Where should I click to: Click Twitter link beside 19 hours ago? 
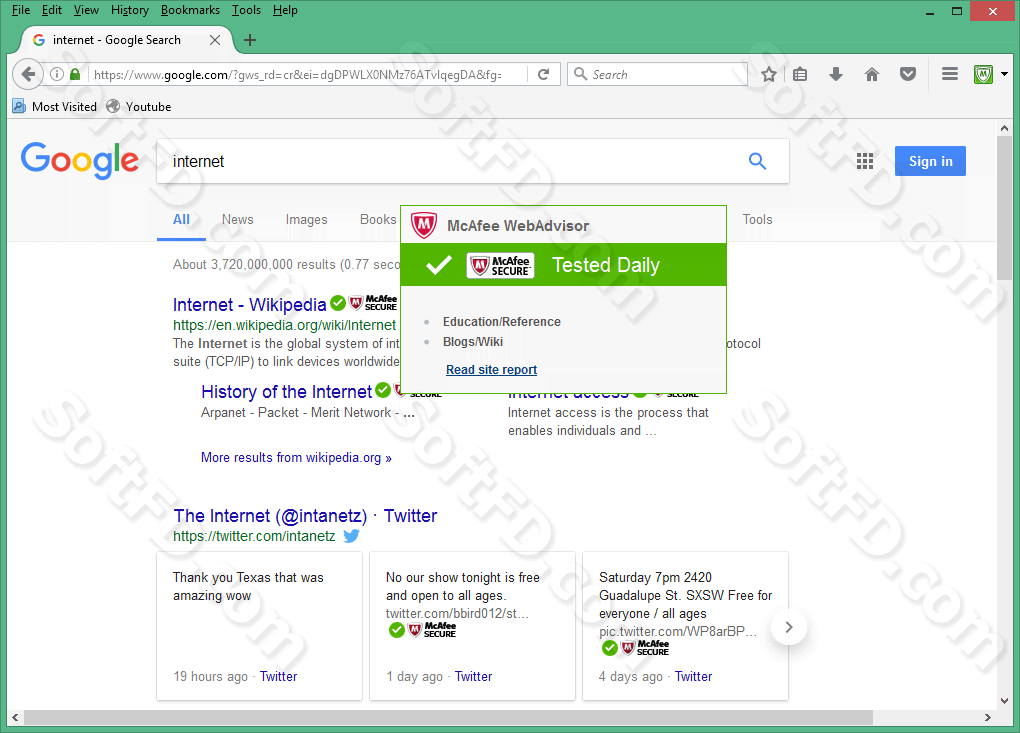[x=278, y=676]
